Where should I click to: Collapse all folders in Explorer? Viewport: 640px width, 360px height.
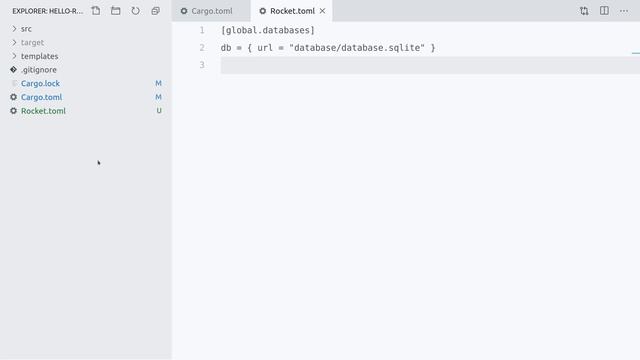click(156, 11)
